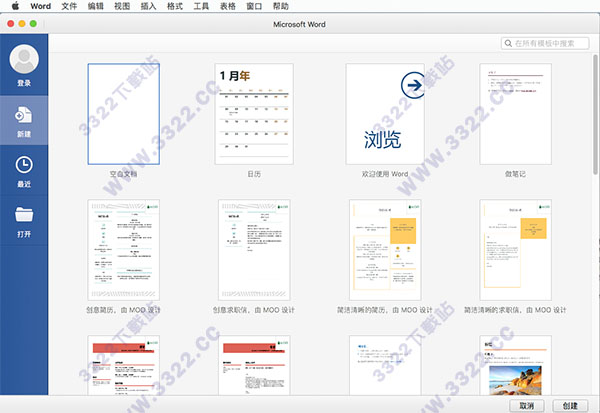The width and height of the screenshot is (600, 413).
Task: Click the 欢迎使用 Word caption
Action: tap(385, 174)
